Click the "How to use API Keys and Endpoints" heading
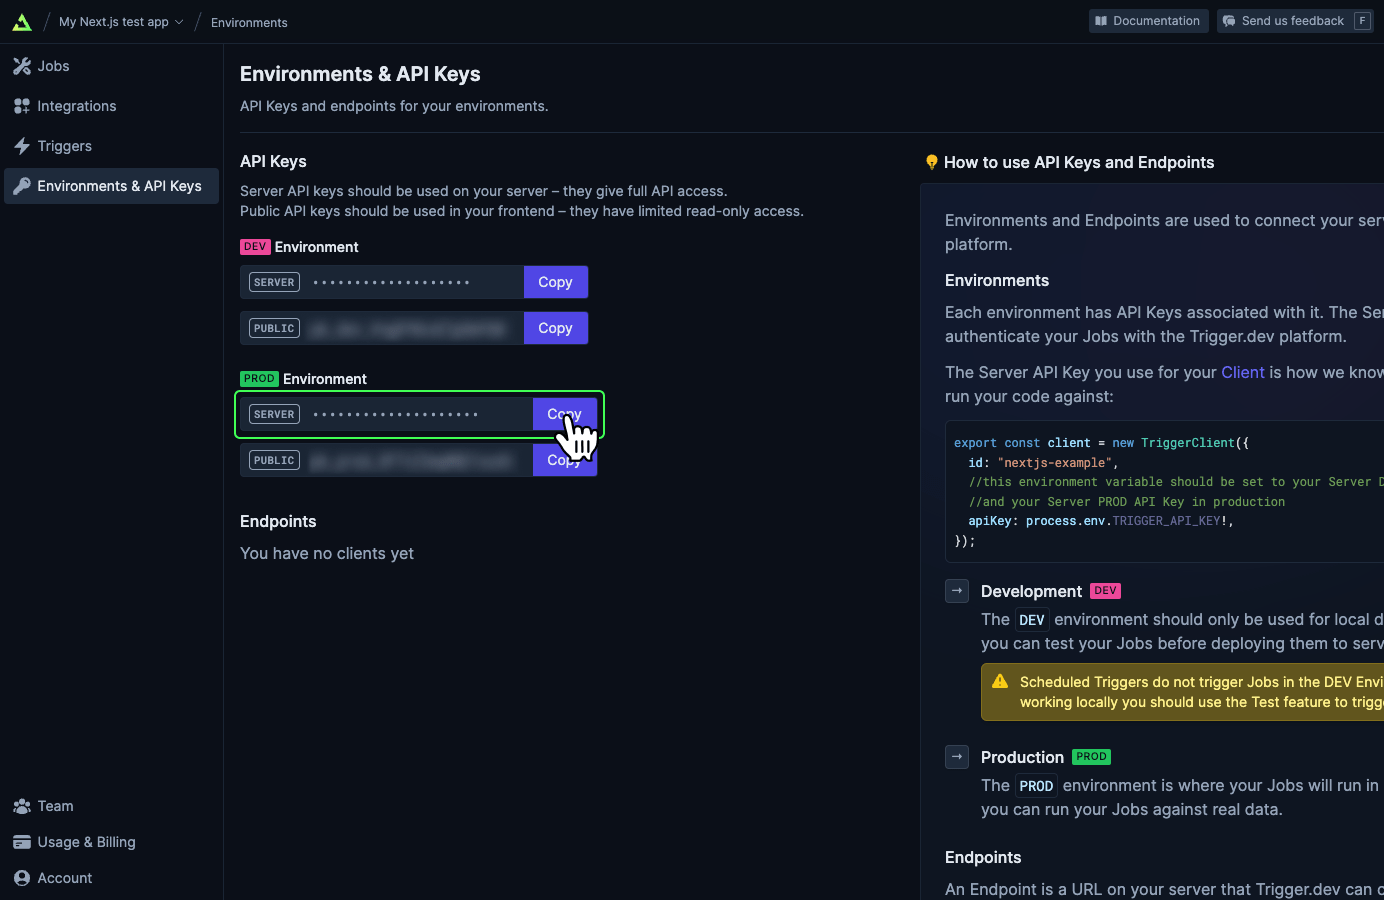 pos(1079,162)
